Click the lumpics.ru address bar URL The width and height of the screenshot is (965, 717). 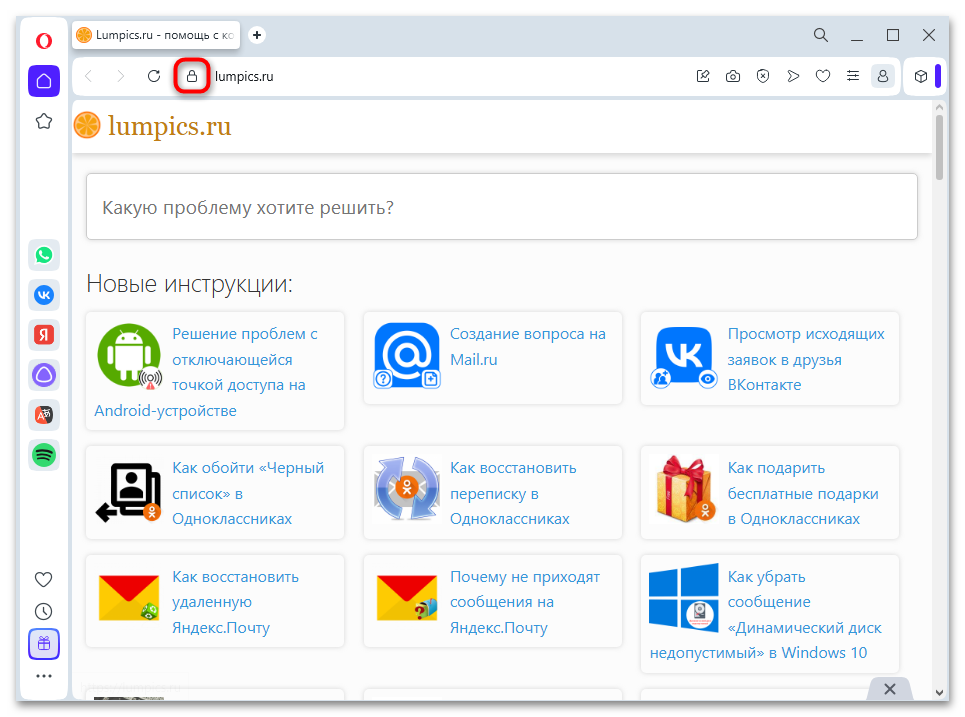pos(244,76)
